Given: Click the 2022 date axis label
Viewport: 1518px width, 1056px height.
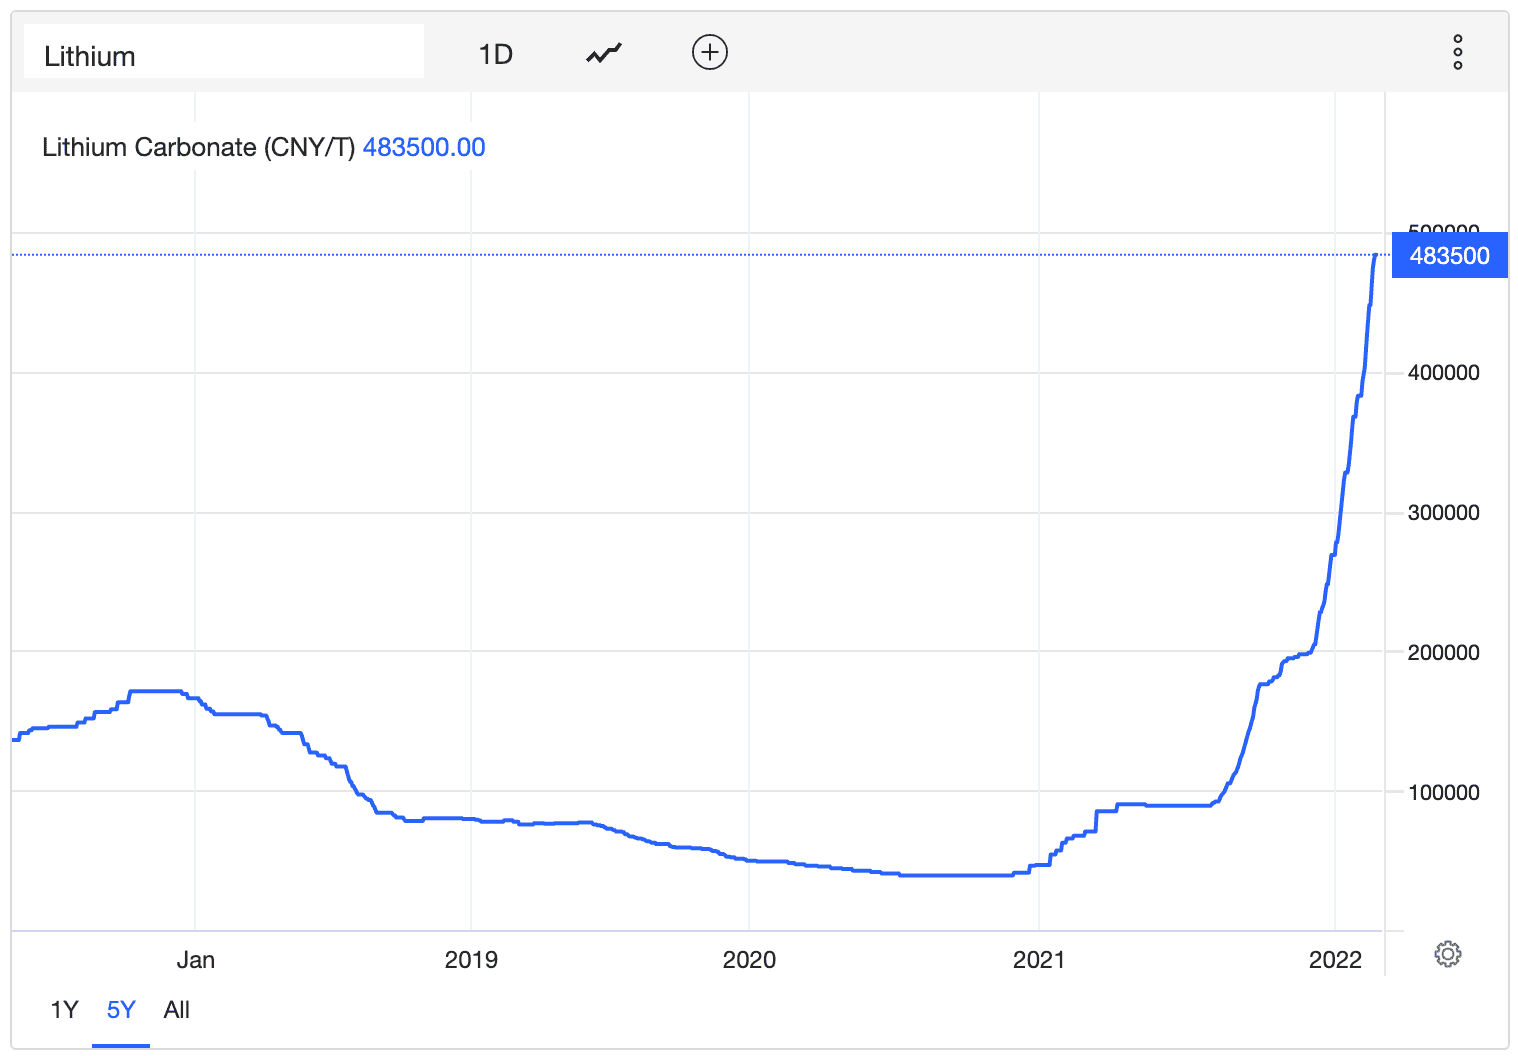Looking at the screenshot, I should (1335, 960).
